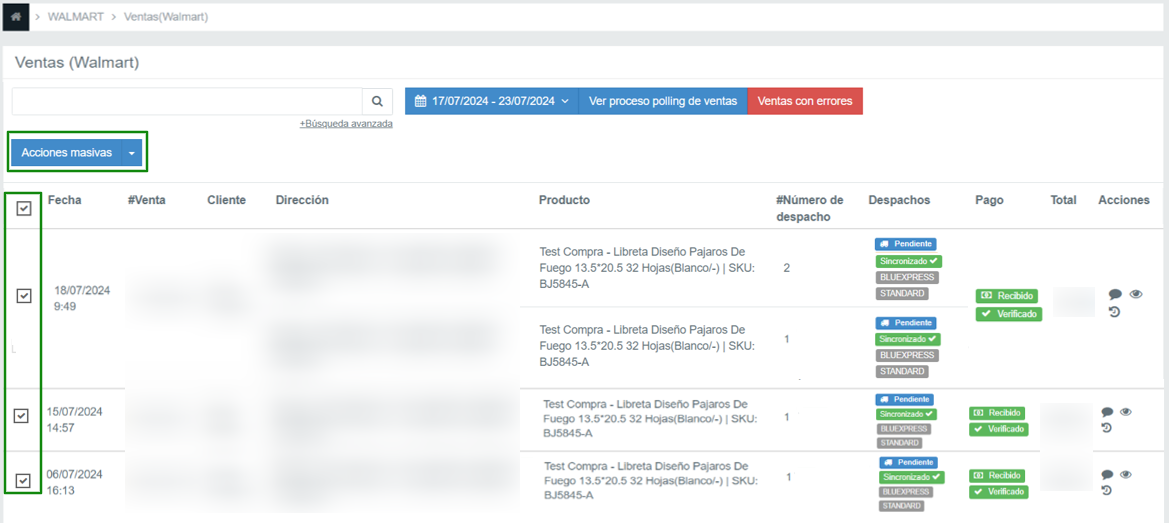Screen dimensions: 1169x524
Task: Click the Sincronizado badge in 15/07/2024 row
Action: pyautogui.click(x=907, y=414)
